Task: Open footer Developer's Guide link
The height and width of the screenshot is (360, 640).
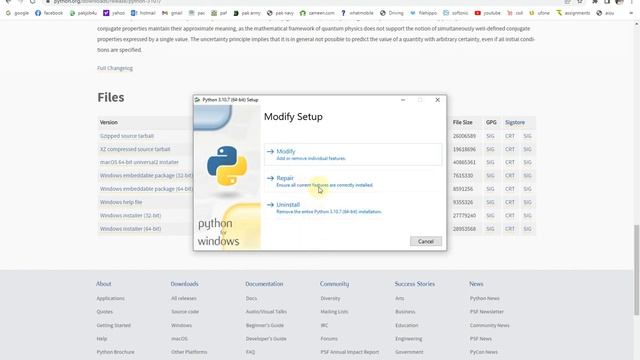Action: click(x=266, y=339)
